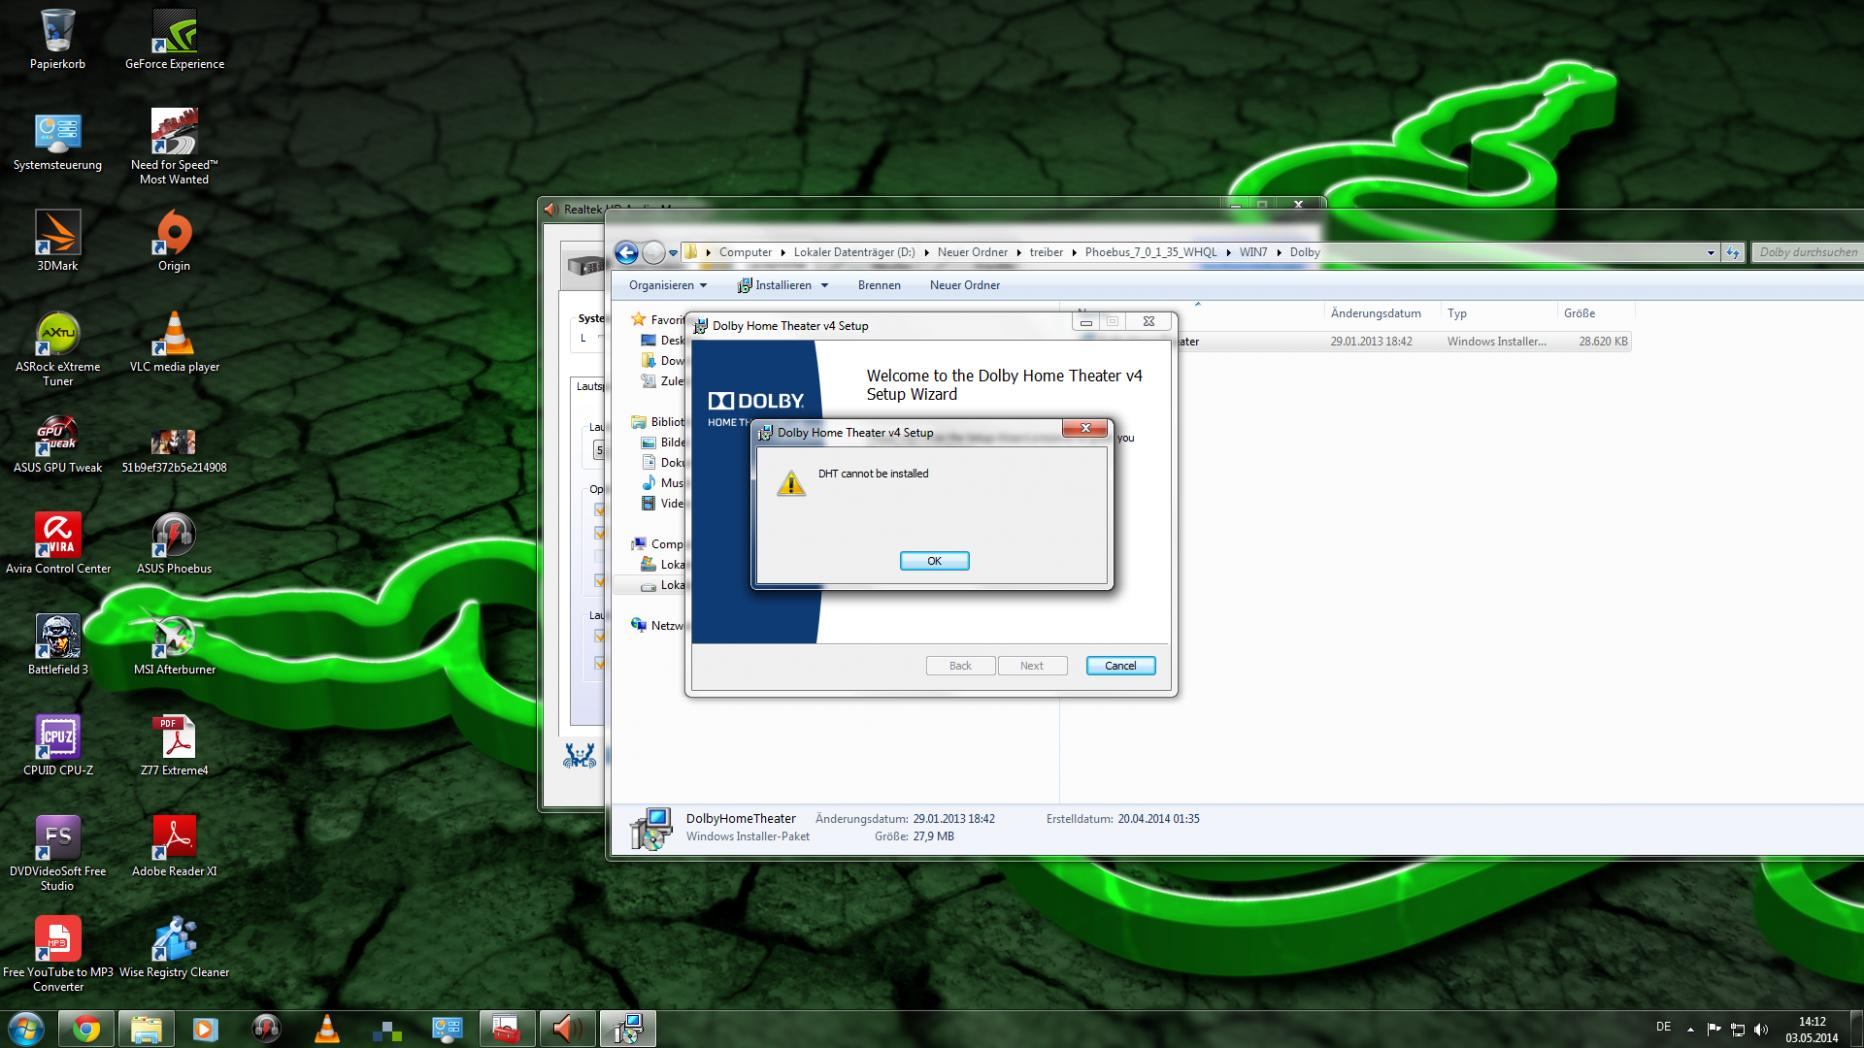Open the clock showing 14:12
This screenshot has height=1048, width=1864.
coord(1812,1029)
